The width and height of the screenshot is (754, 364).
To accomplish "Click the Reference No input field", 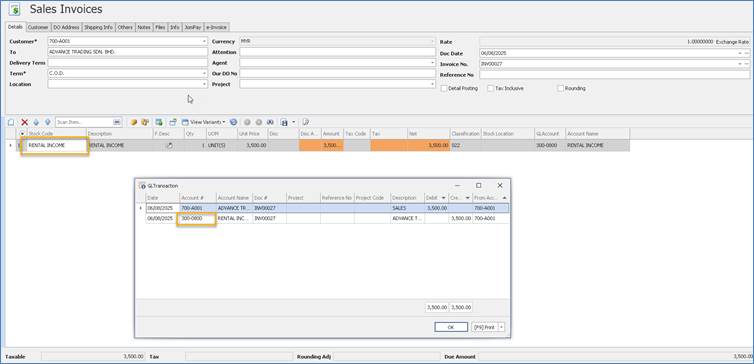I will (x=615, y=75).
